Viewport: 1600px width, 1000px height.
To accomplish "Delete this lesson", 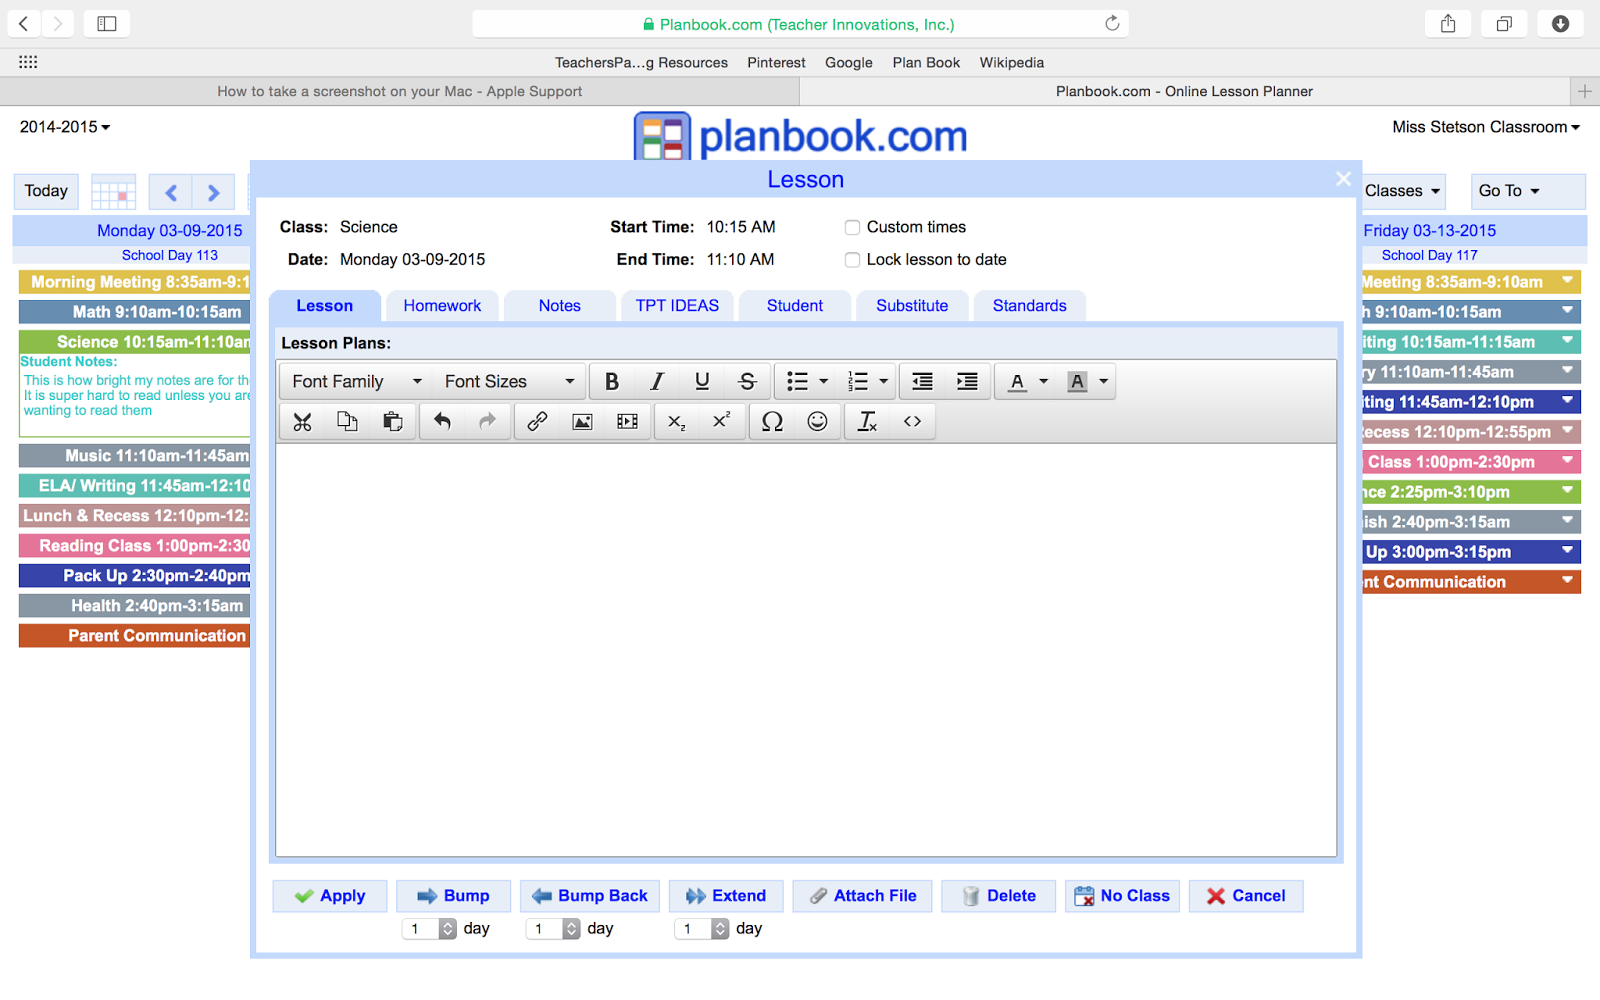I will coord(998,896).
